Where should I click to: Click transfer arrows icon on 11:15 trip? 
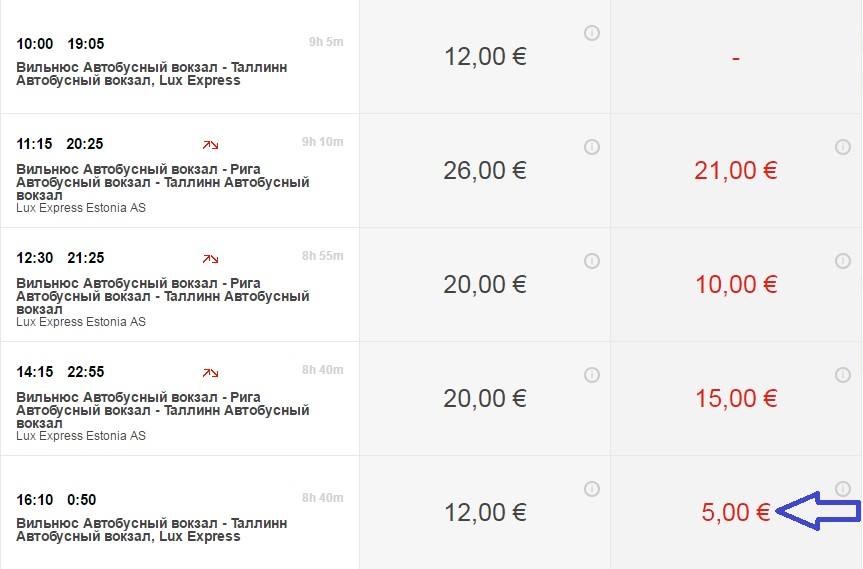tap(210, 145)
